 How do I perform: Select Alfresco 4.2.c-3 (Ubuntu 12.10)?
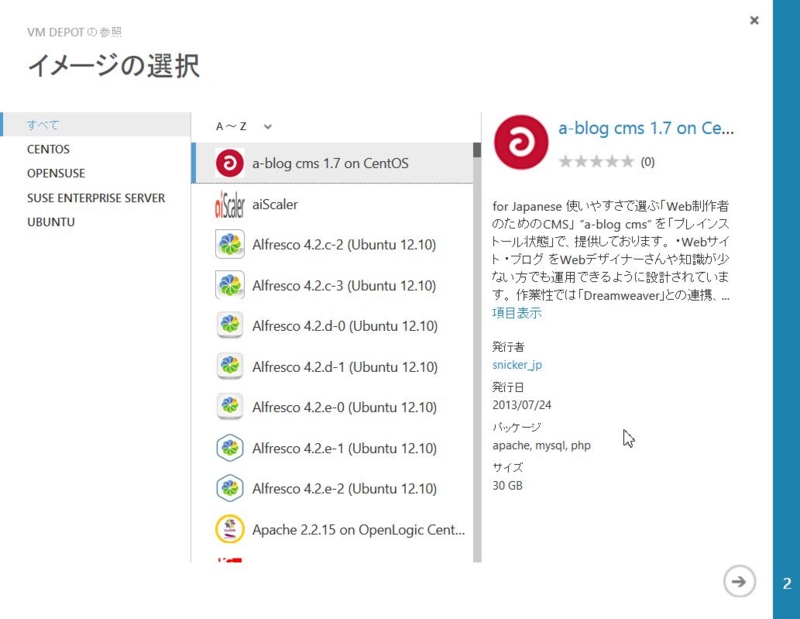333,285
